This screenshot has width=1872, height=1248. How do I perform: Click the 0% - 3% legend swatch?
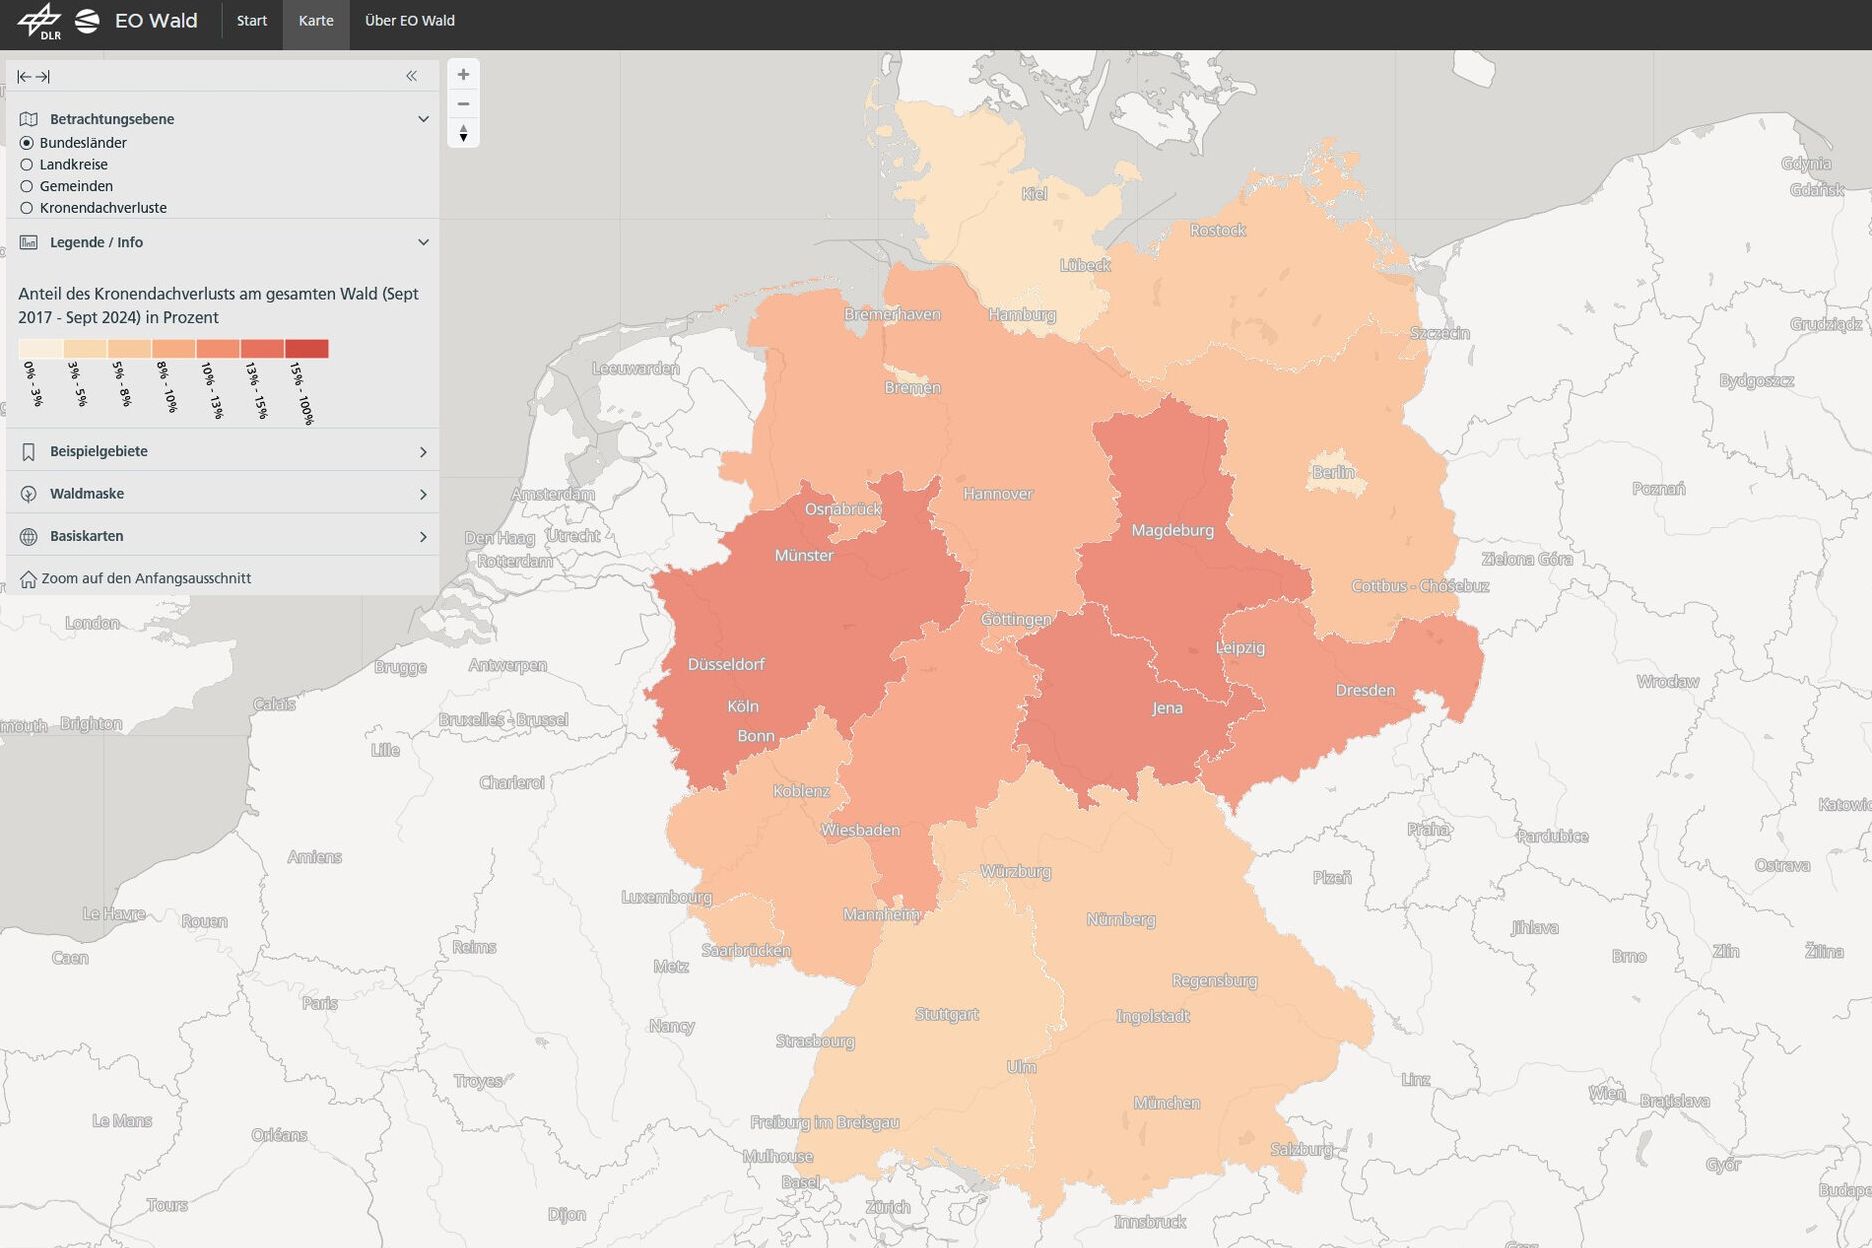click(40, 349)
